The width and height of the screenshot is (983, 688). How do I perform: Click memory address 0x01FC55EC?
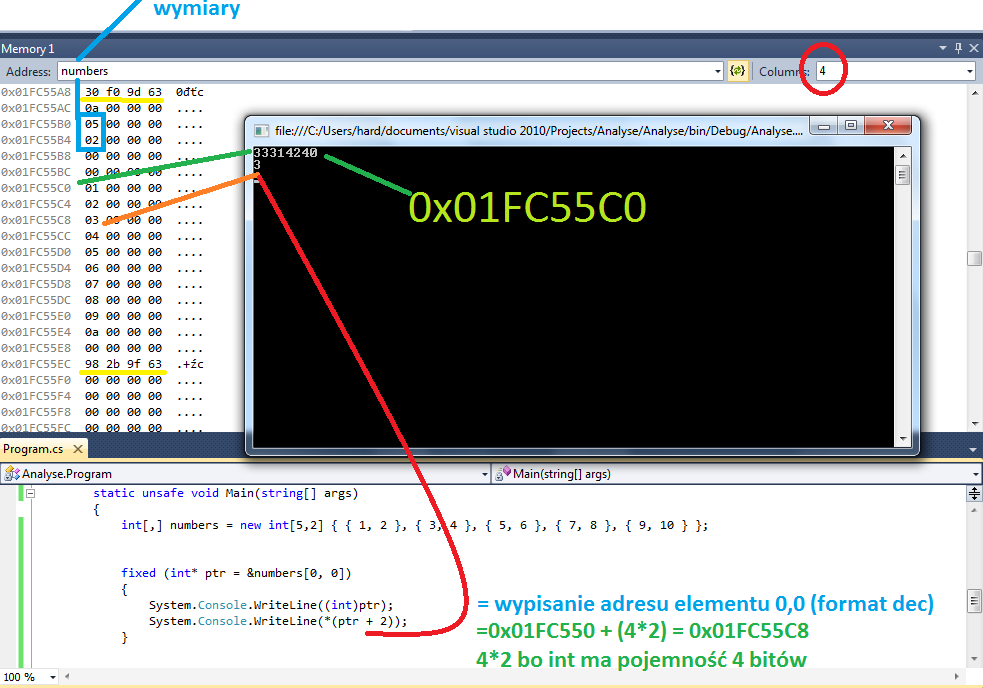[36, 364]
